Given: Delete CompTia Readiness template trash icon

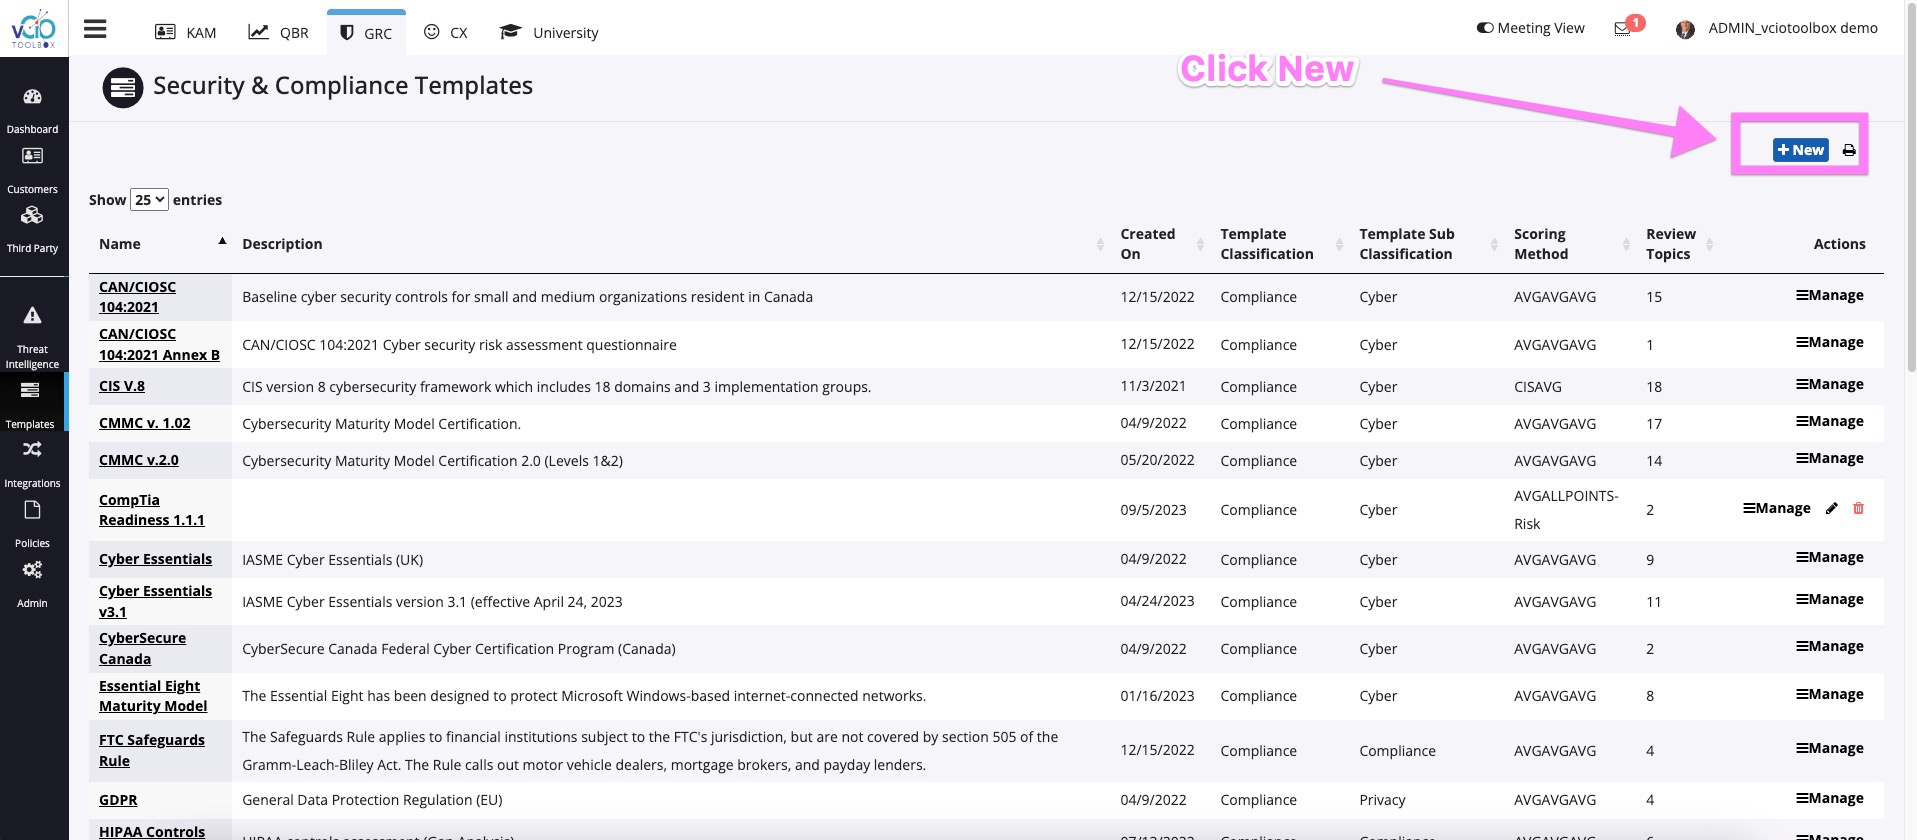Looking at the screenshot, I should click(1858, 508).
